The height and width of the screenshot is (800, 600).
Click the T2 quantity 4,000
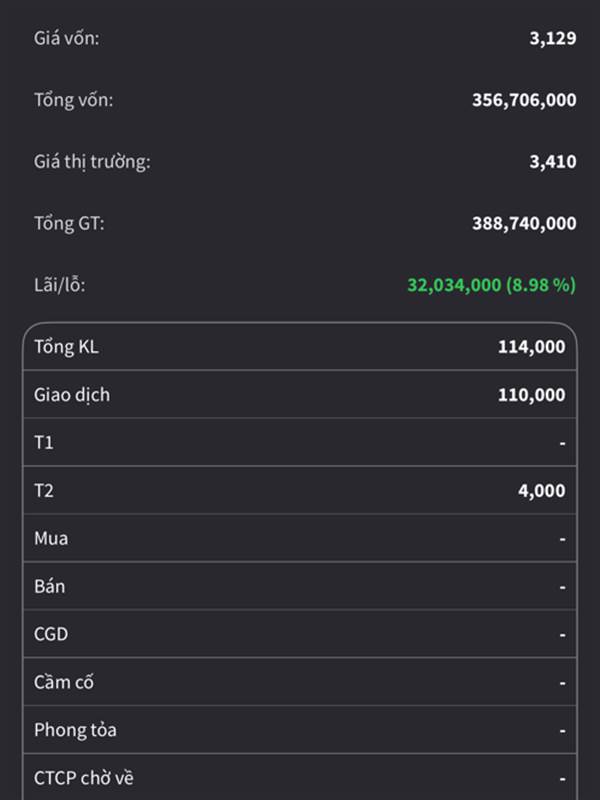[539, 491]
